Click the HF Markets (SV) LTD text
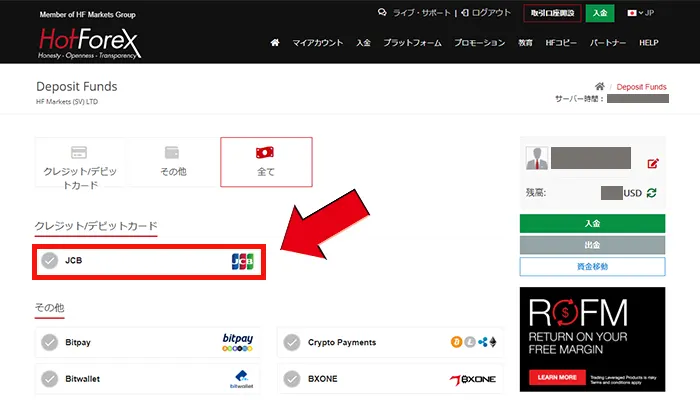Viewport: 700px width, 400px height. coord(67,101)
